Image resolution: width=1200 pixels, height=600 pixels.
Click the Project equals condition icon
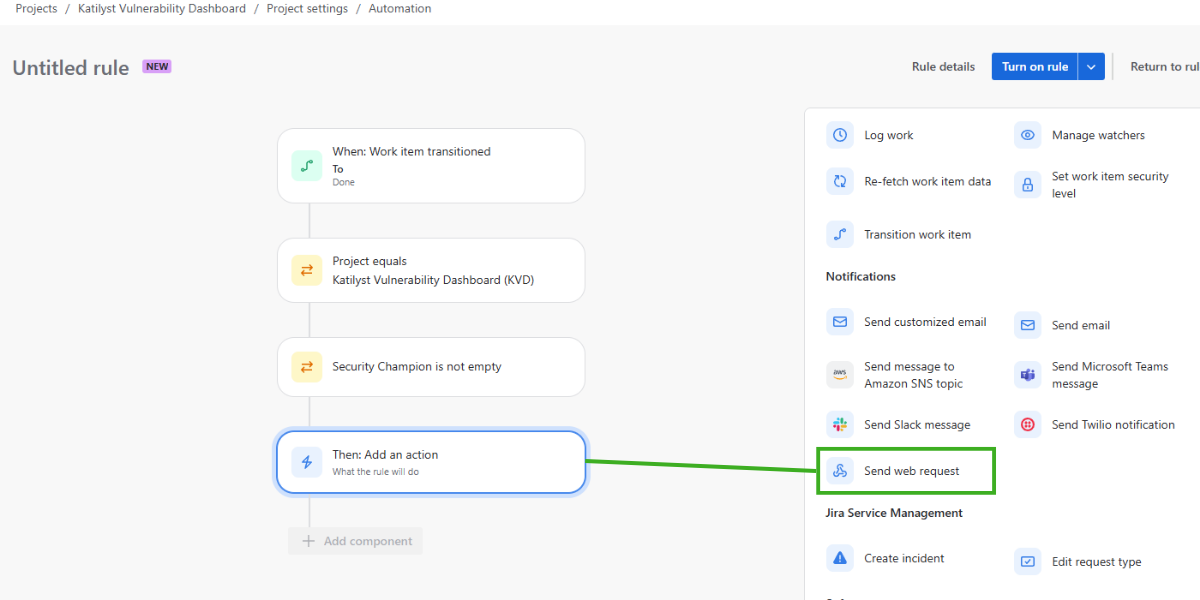307,270
